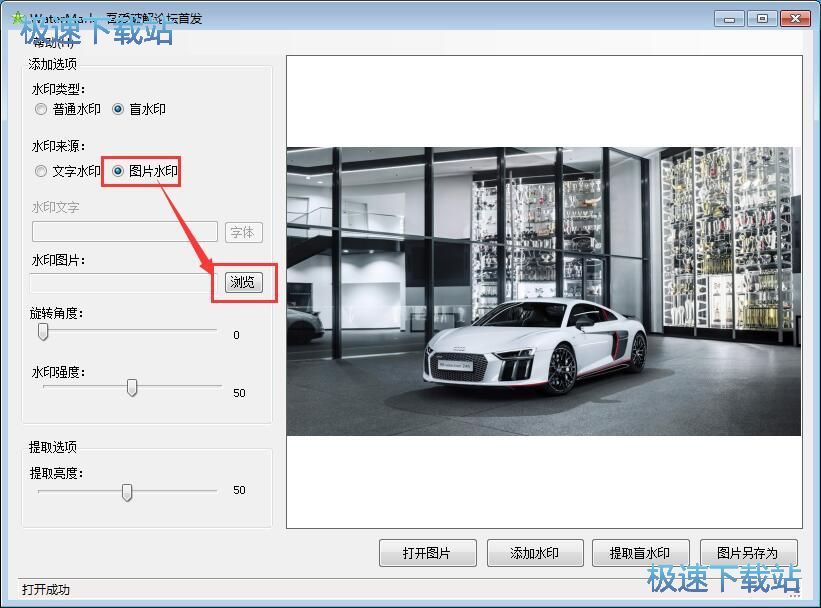Choose 文字水印 as watermark source
The height and width of the screenshot is (608, 821).
pyautogui.click(x=41, y=171)
